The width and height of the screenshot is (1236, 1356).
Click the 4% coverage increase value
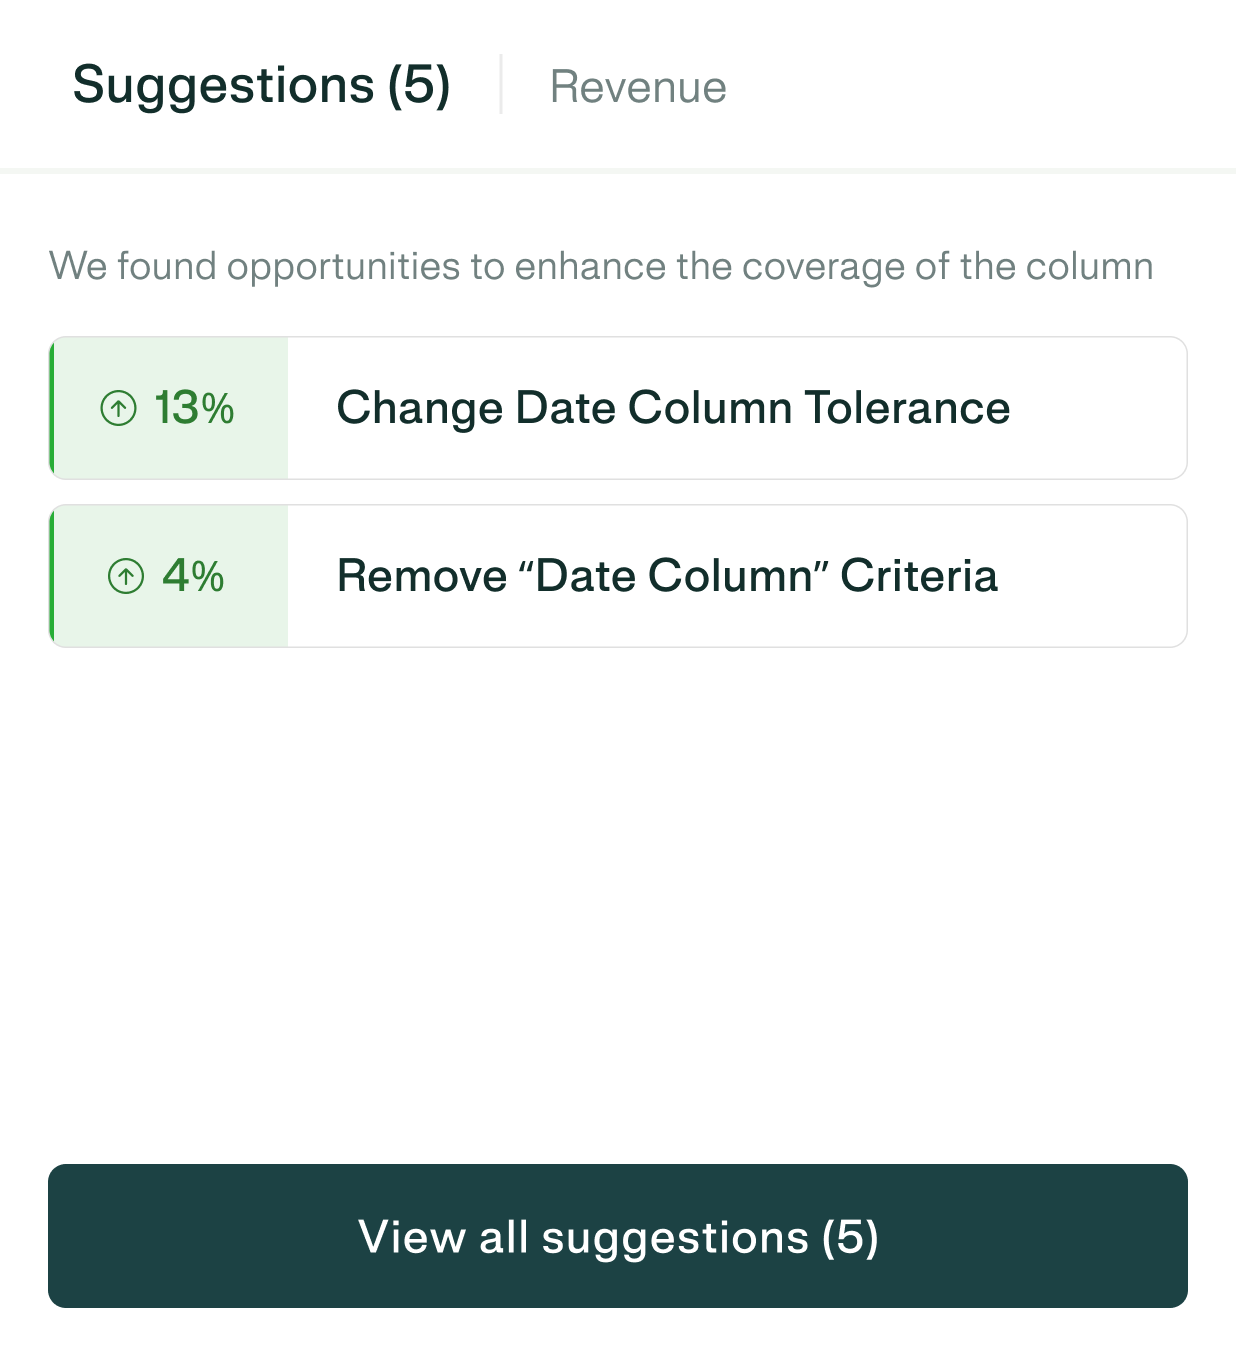193,576
